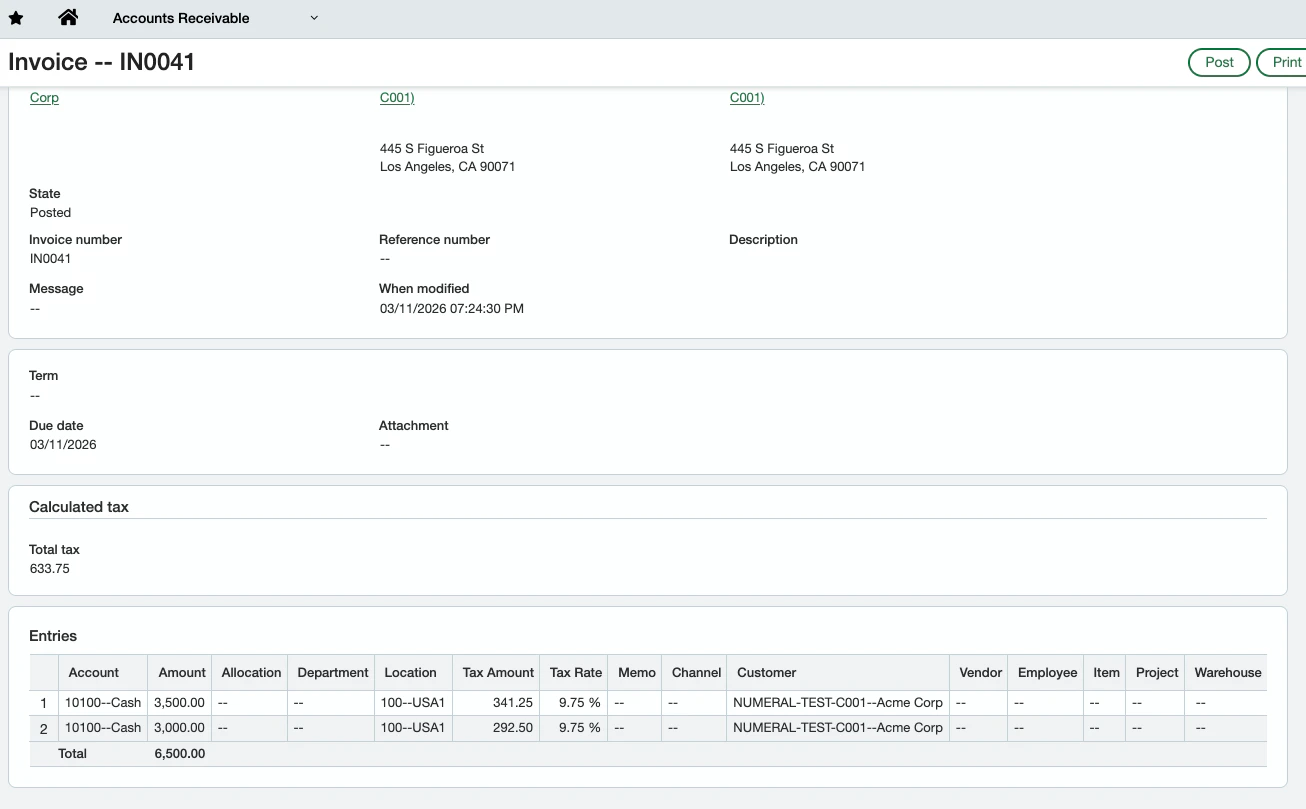Click row 1 customer NUMERAL-TEST-C001--Acme Corp
The width and height of the screenshot is (1306, 809).
[838, 703]
